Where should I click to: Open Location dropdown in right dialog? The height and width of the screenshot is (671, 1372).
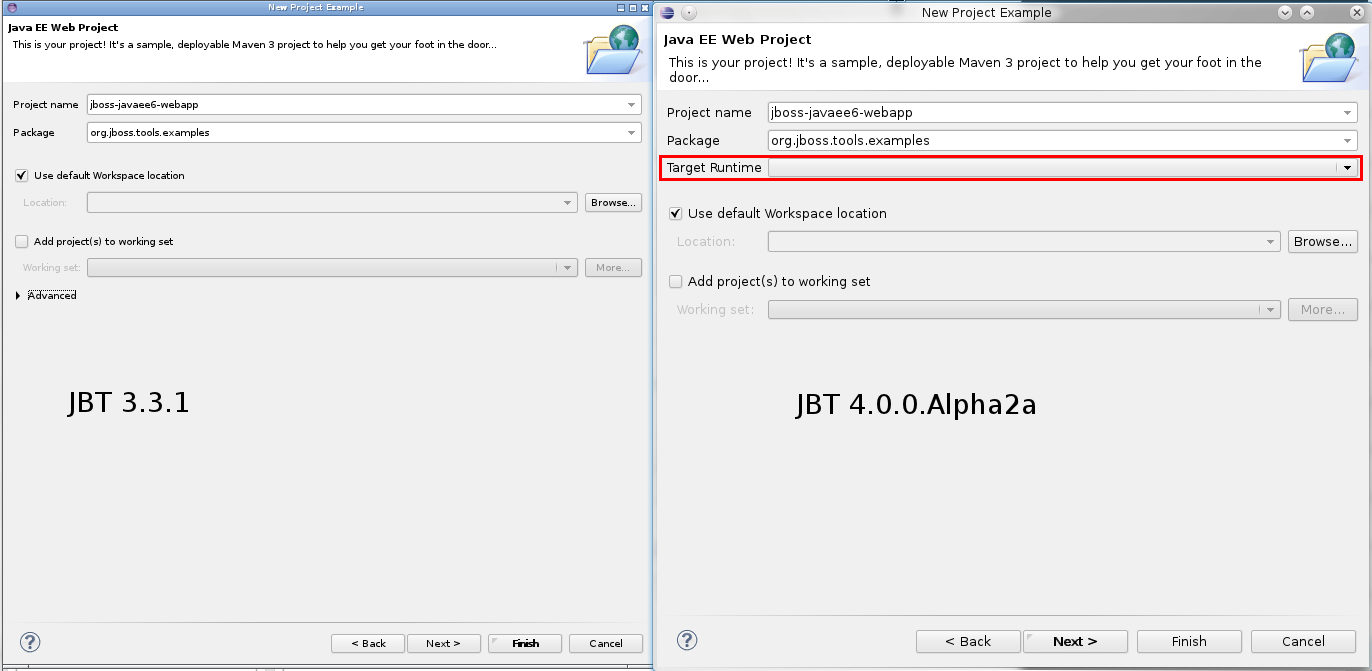[1271, 241]
